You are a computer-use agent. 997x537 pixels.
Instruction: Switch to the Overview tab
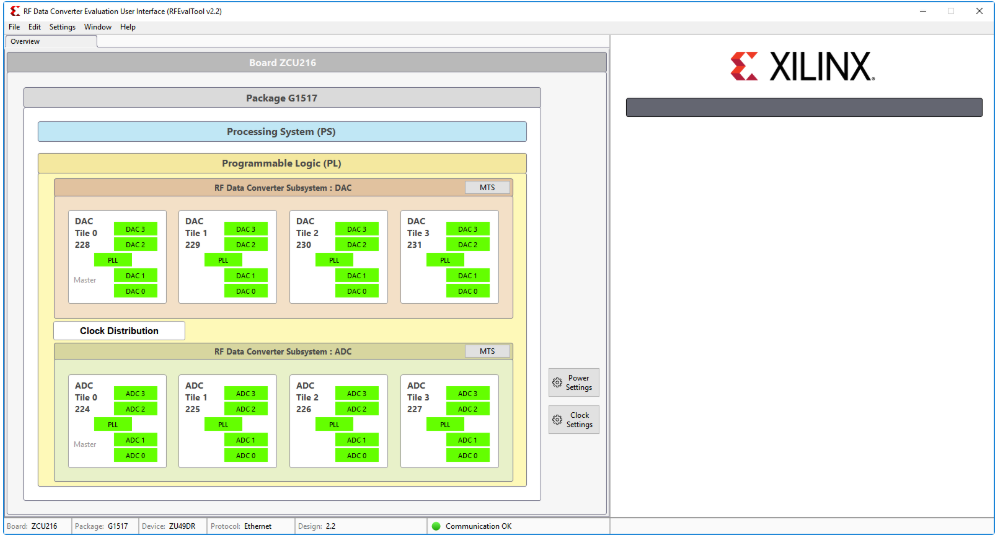pos(26,42)
